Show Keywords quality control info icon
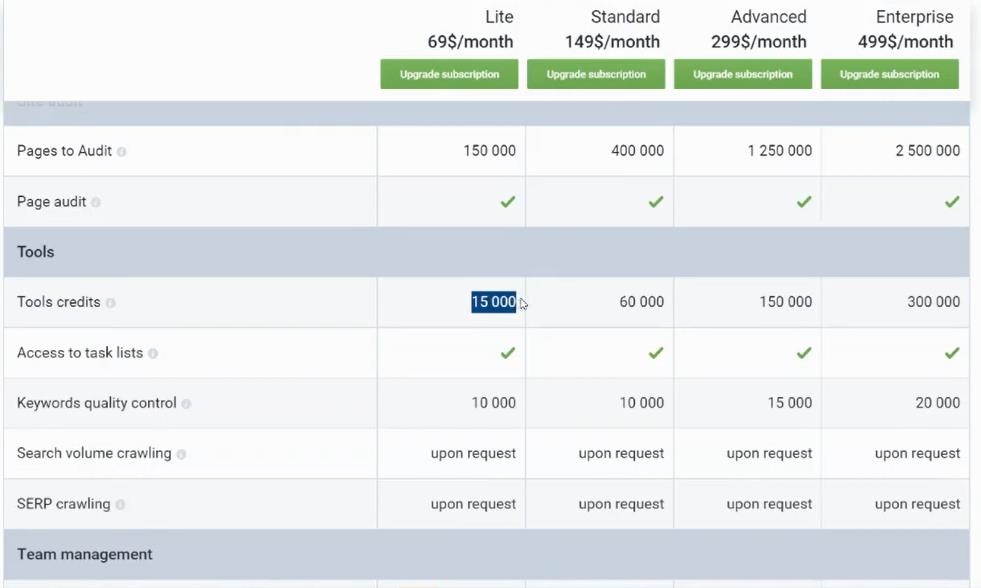The height and width of the screenshot is (588, 981). 186,404
